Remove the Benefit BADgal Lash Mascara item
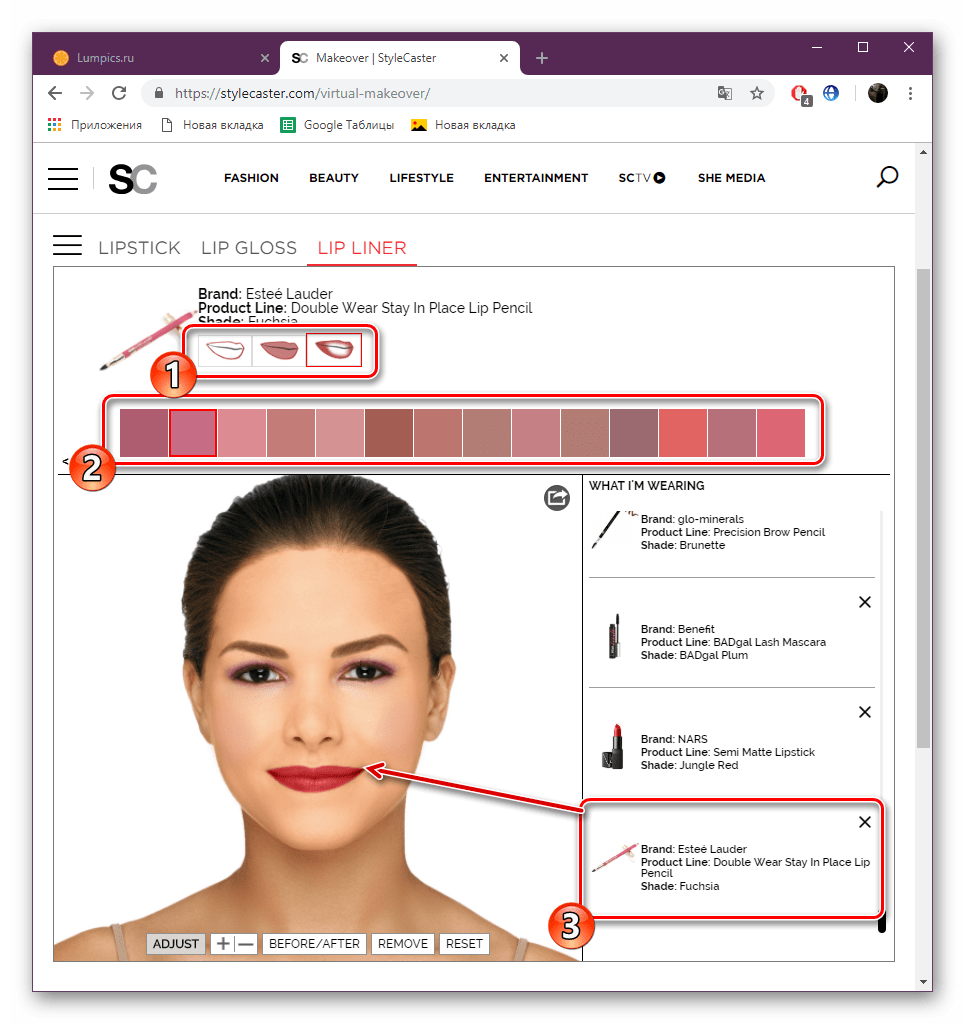965x1024 pixels. (x=865, y=602)
